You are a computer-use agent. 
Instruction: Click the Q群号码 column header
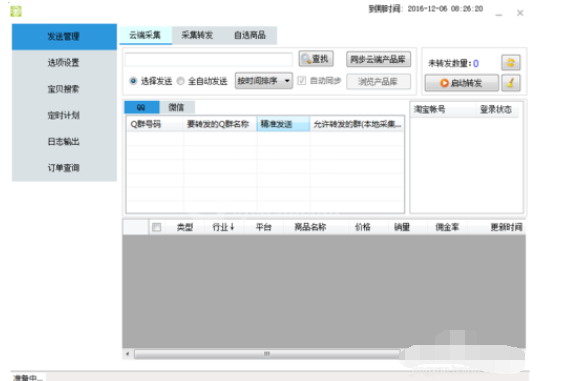(x=155, y=124)
